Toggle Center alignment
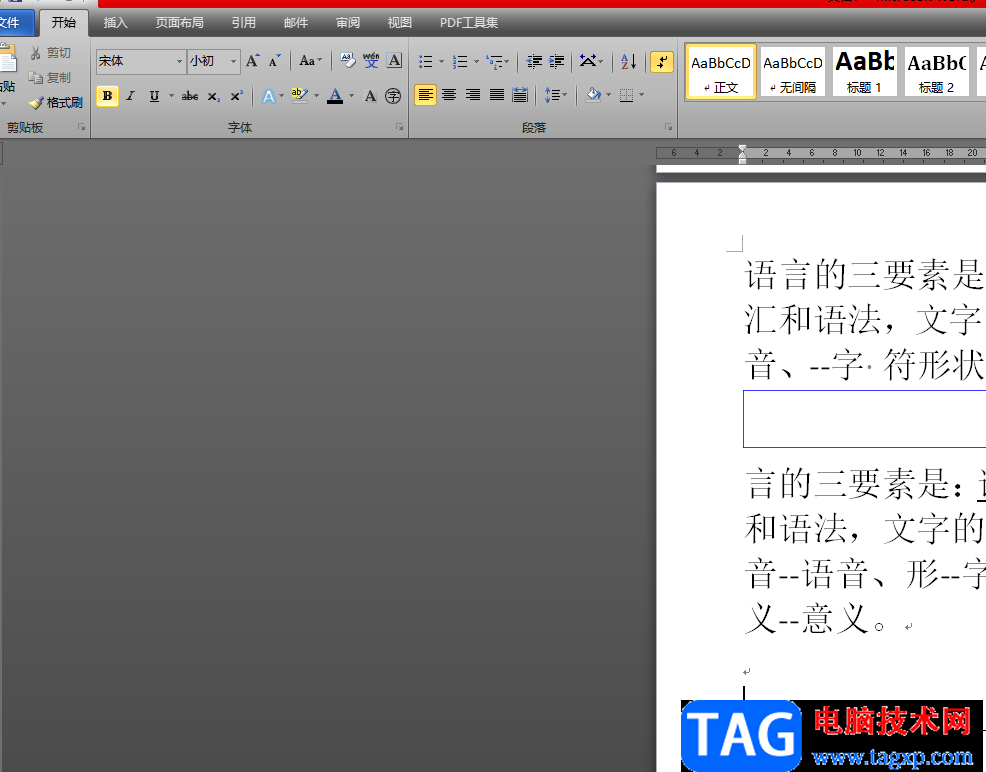The image size is (986, 772). [x=449, y=95]
